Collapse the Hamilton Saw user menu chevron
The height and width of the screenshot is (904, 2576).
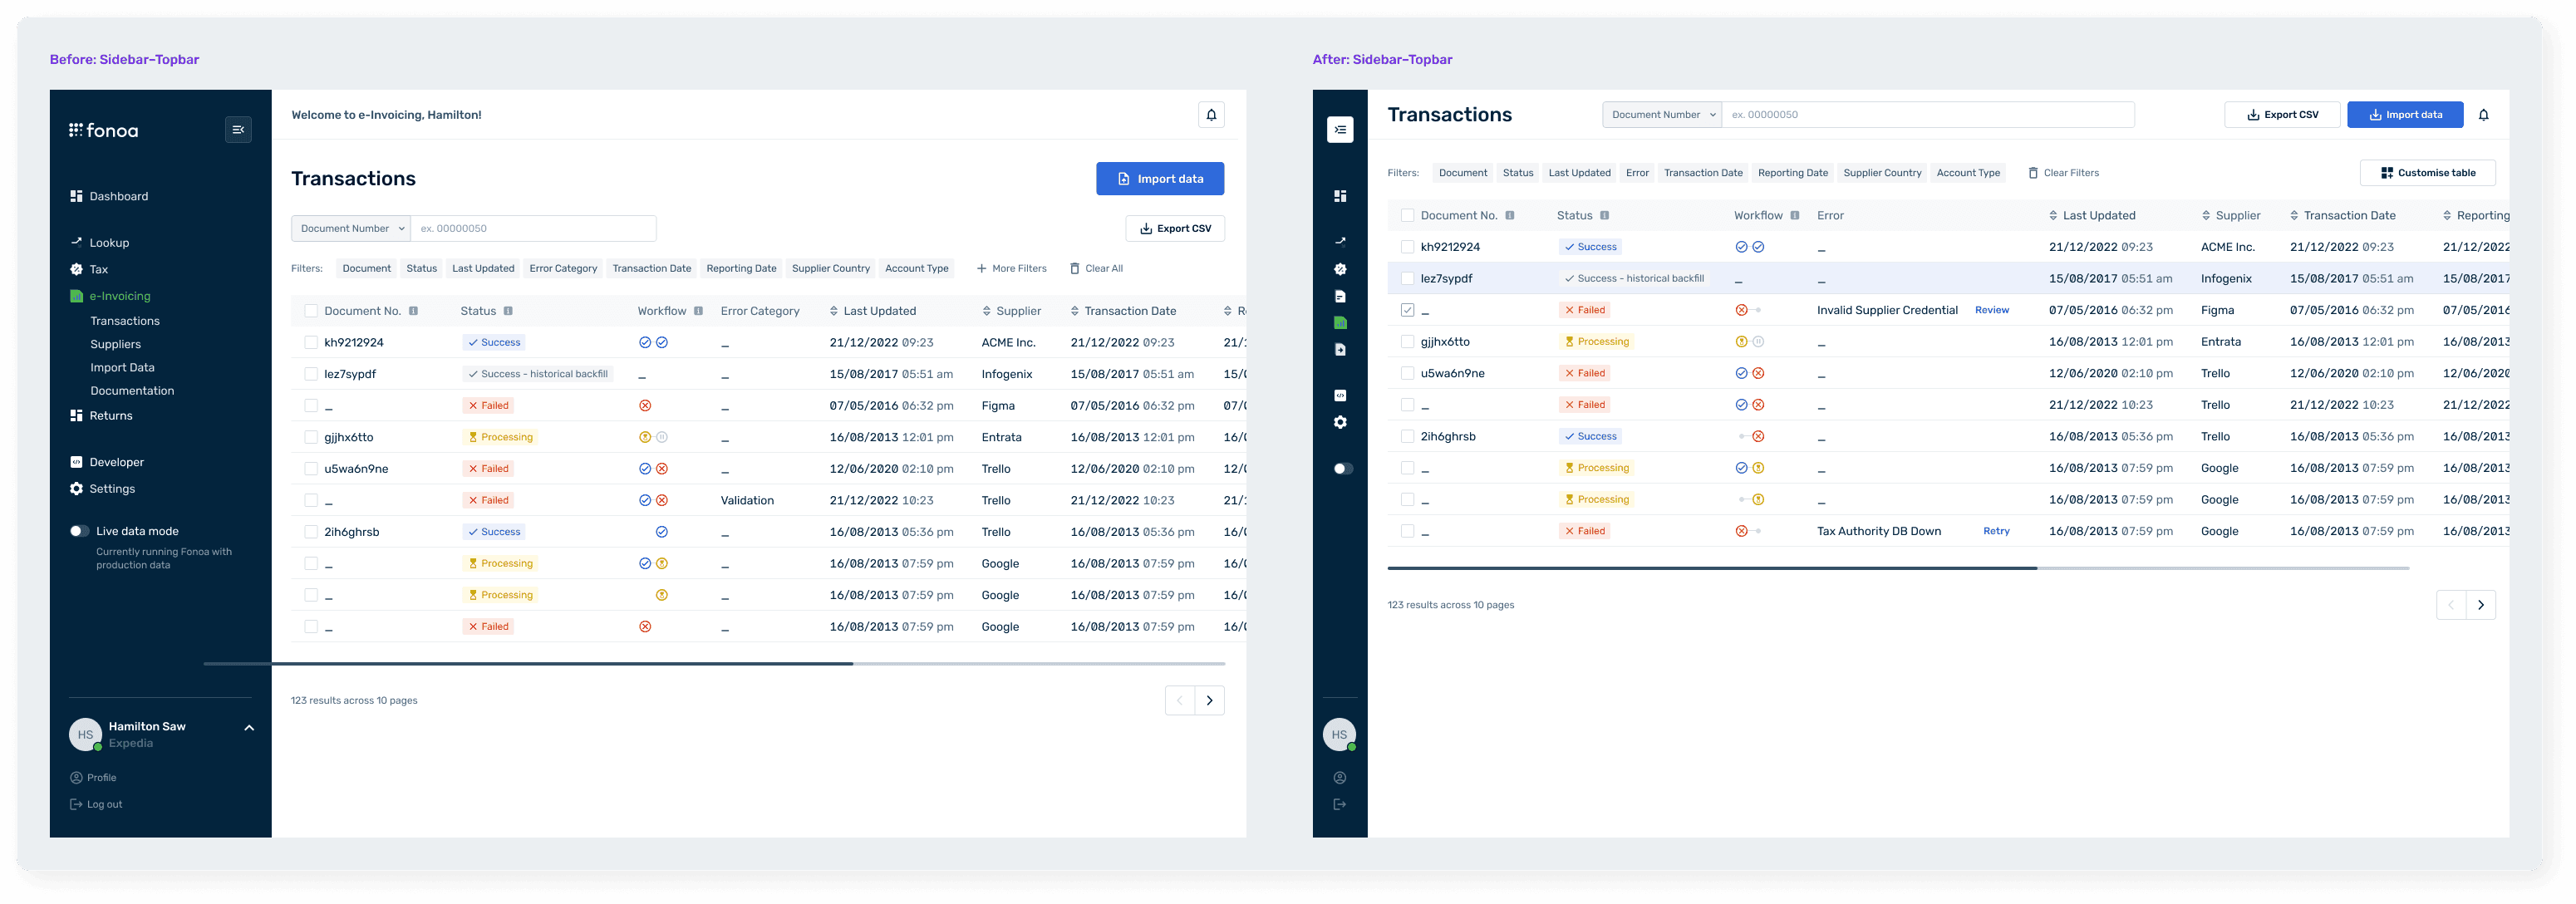click(x=249, y=728)
